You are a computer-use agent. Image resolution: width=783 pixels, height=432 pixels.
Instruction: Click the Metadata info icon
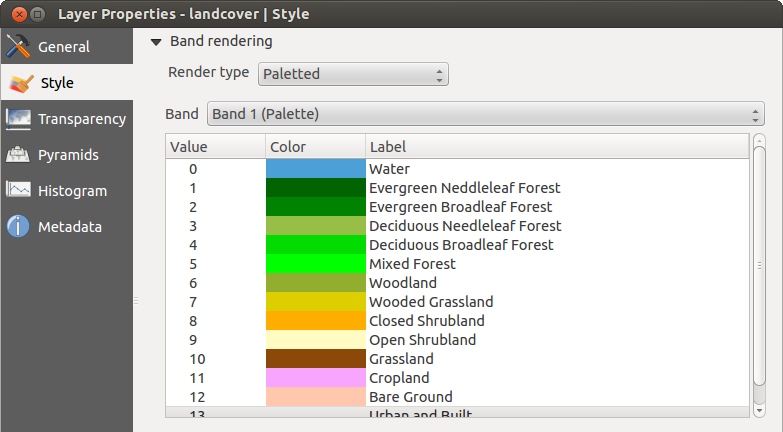[18, 227]
